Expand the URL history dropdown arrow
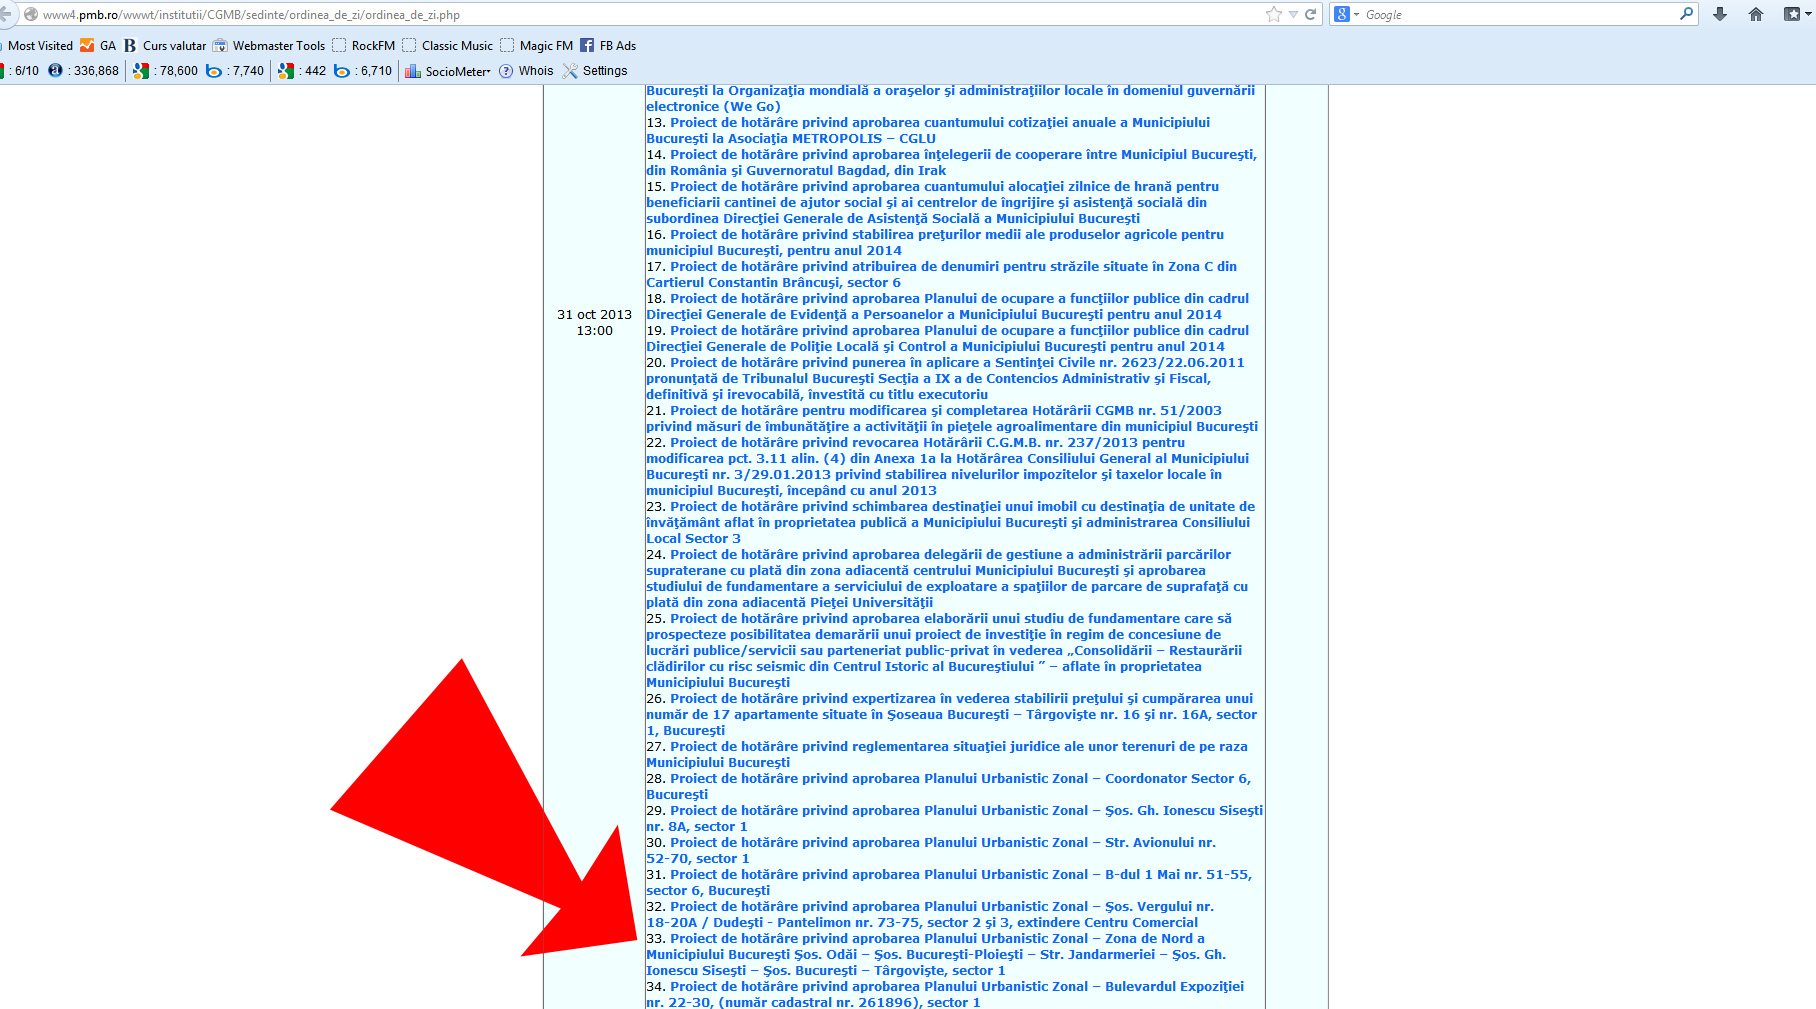The image size is (1816, 1009). coord(1293,14)
